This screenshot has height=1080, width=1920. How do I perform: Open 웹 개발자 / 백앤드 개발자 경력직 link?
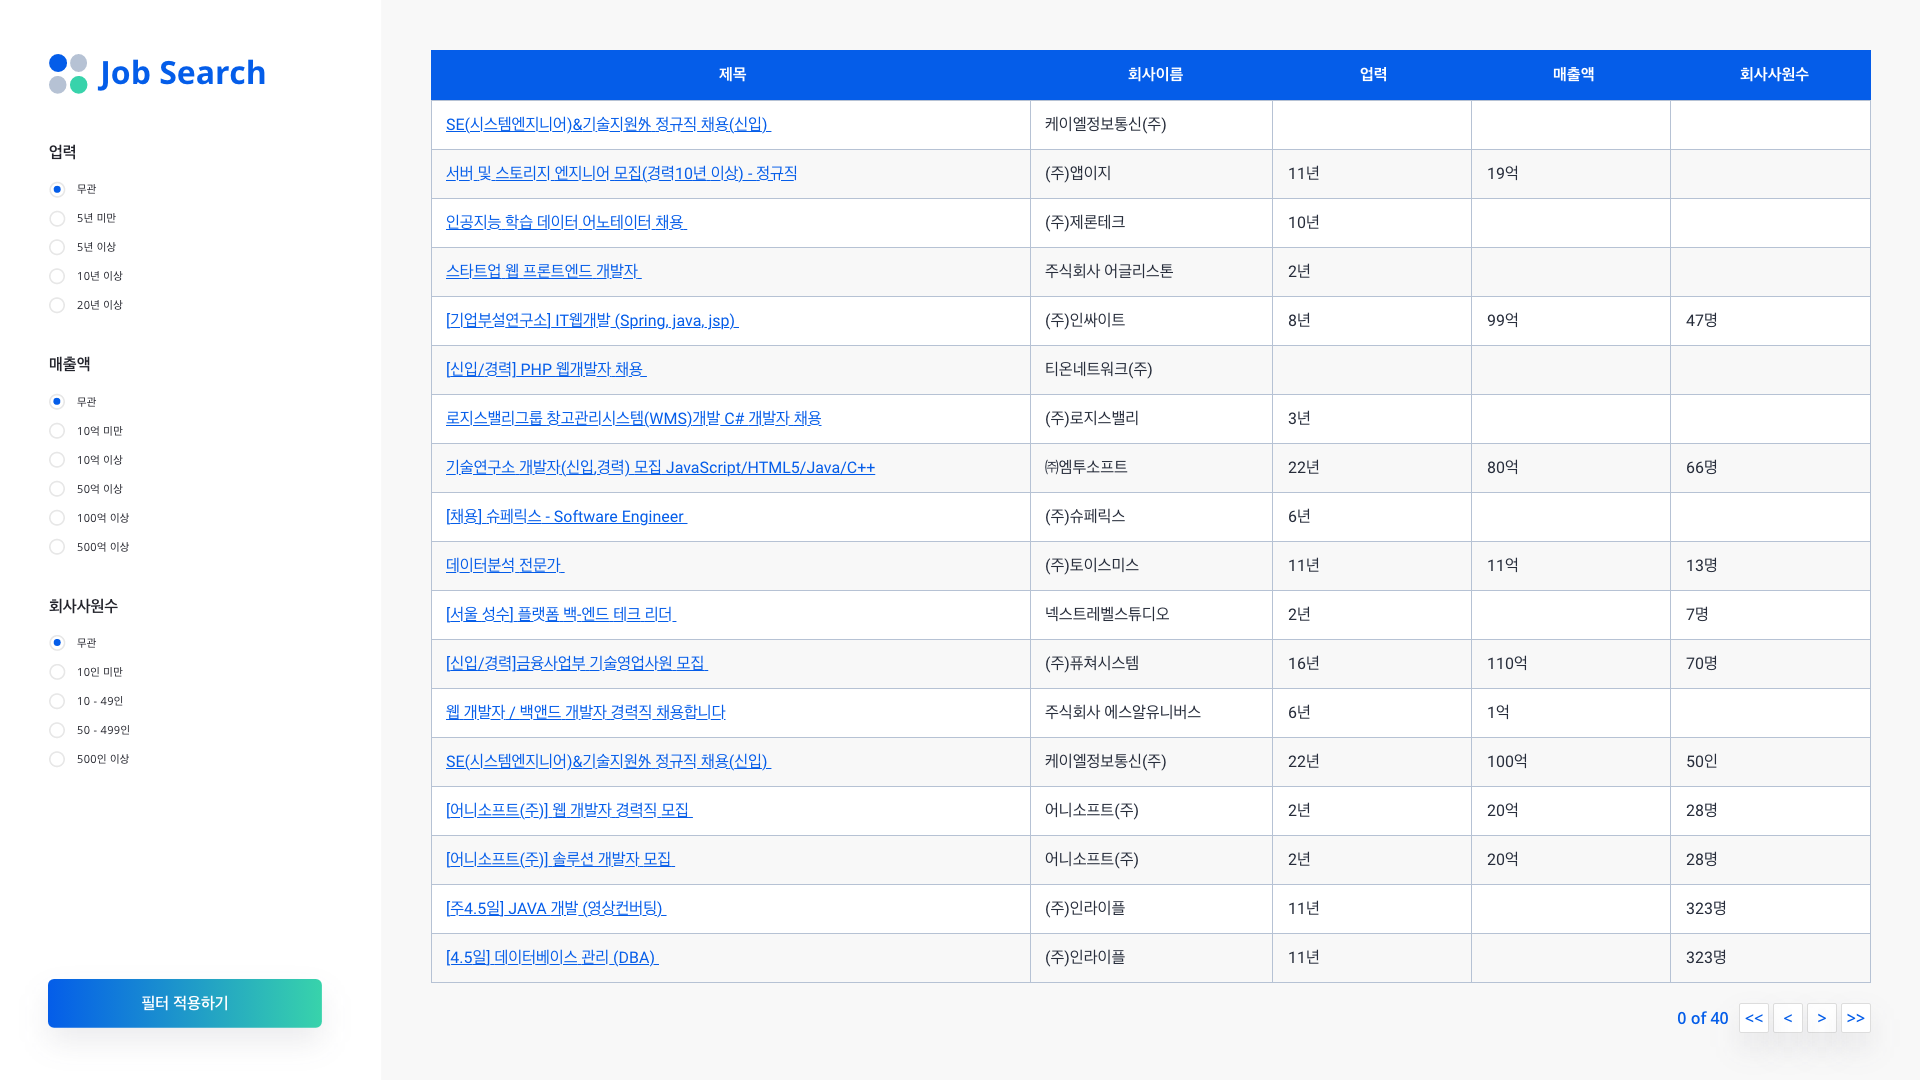coord(586,712)
